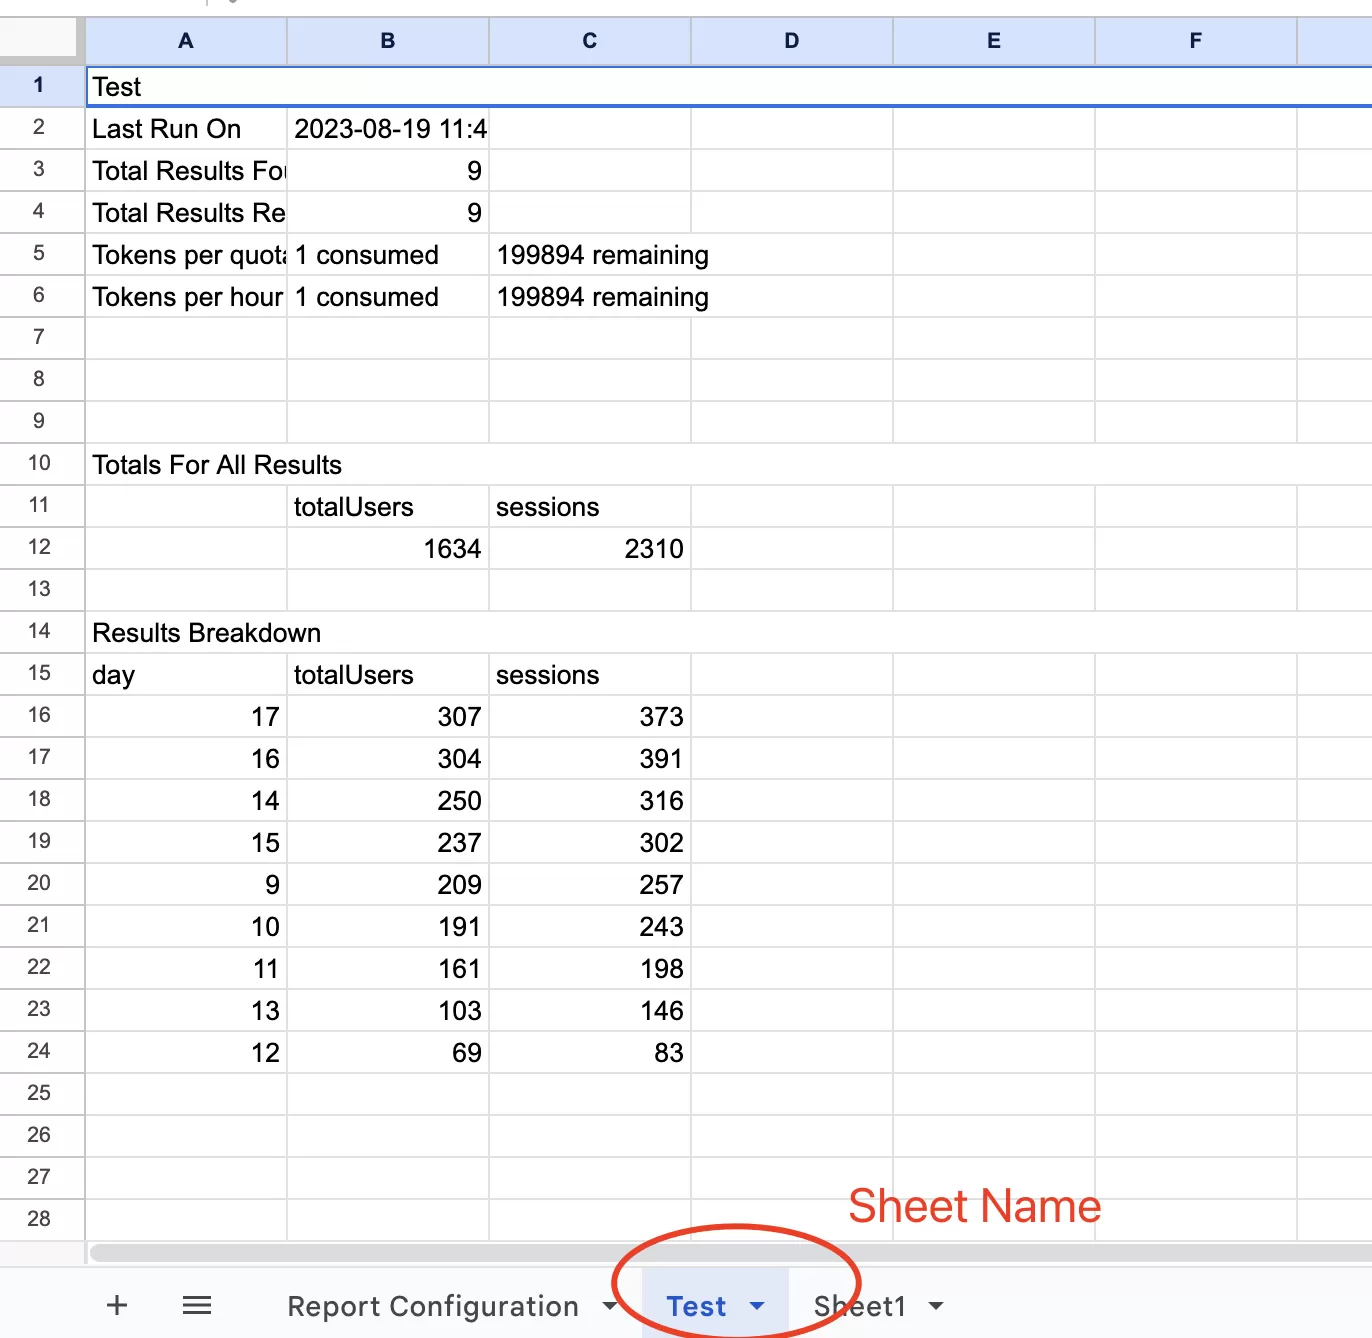Select column A header
The image size is (1372, 1338).
(186, 41)
